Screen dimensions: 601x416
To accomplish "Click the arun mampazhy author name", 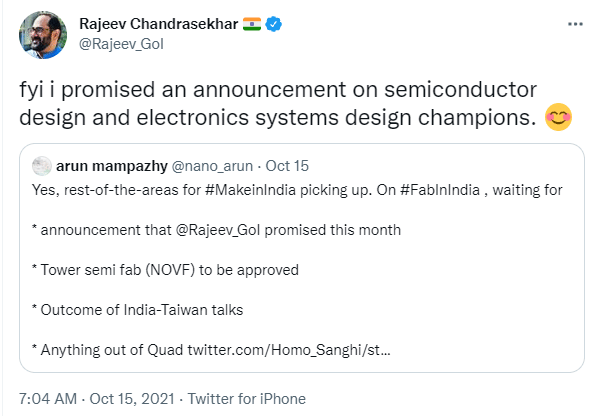I will click(110, 166).
